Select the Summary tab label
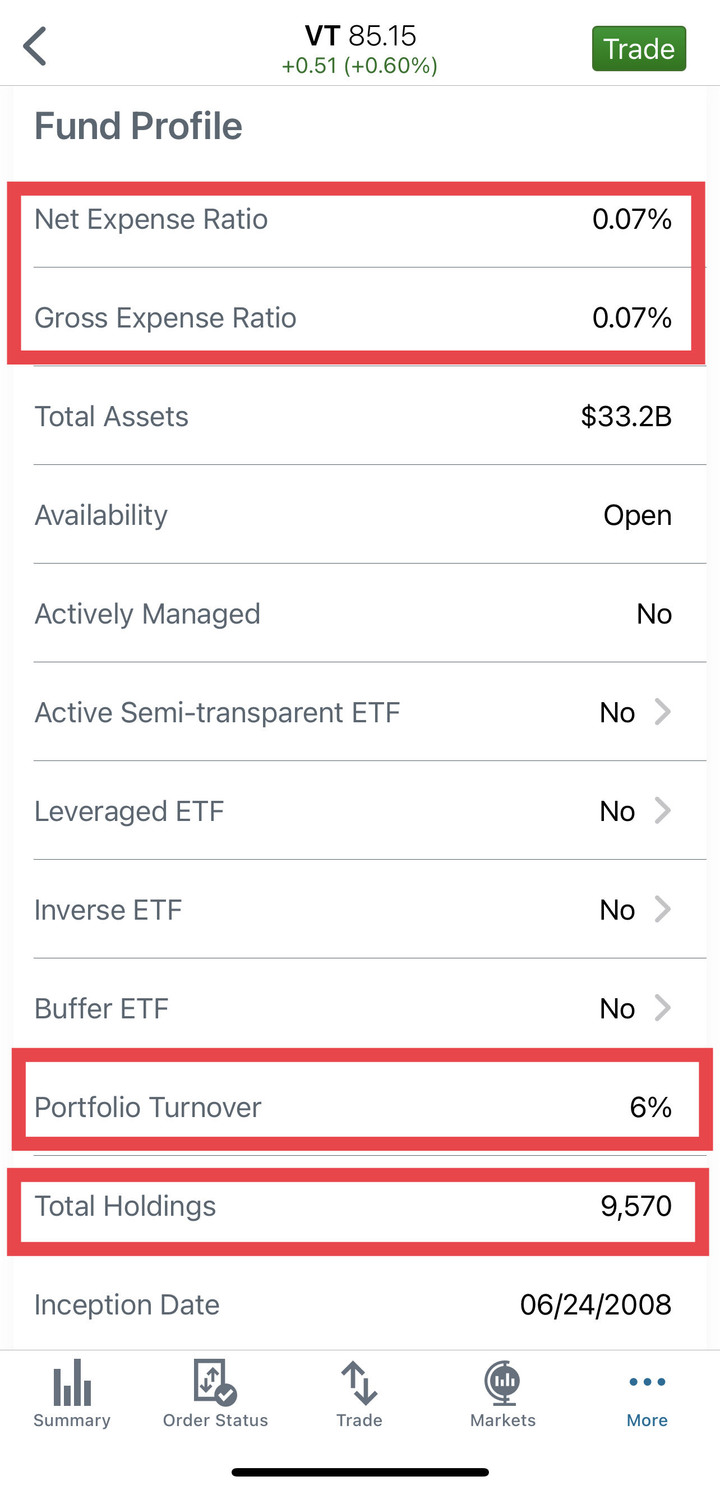The height and width of the screenshot is (1490, 720). tap(72, 1420)
